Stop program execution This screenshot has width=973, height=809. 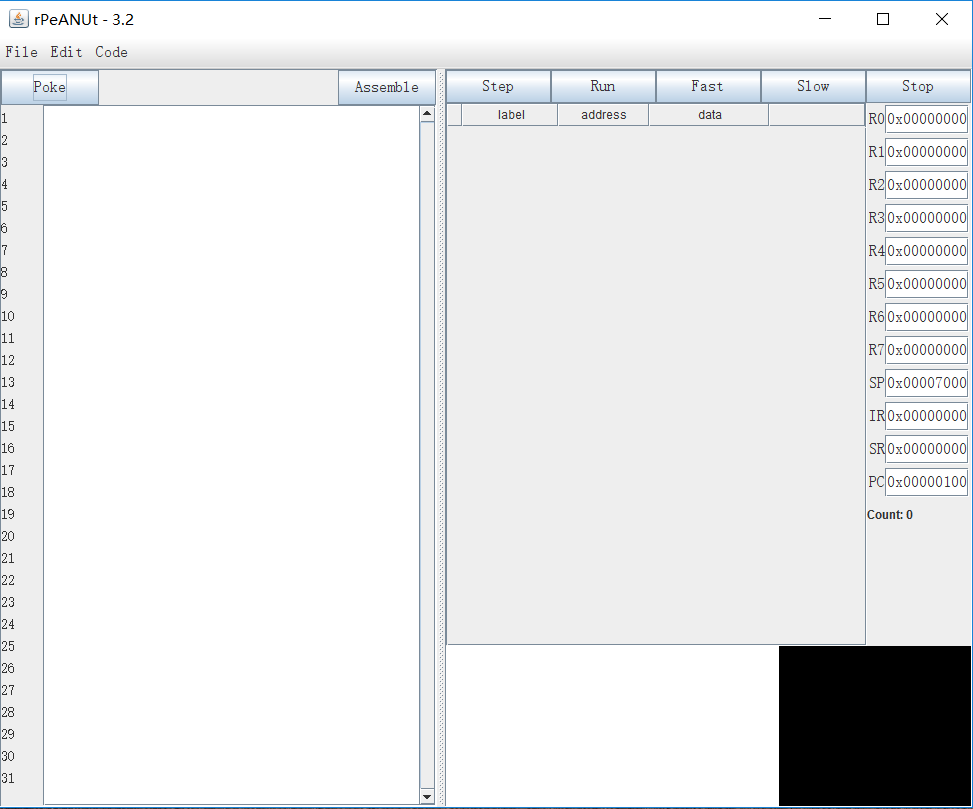click(918, 86)
